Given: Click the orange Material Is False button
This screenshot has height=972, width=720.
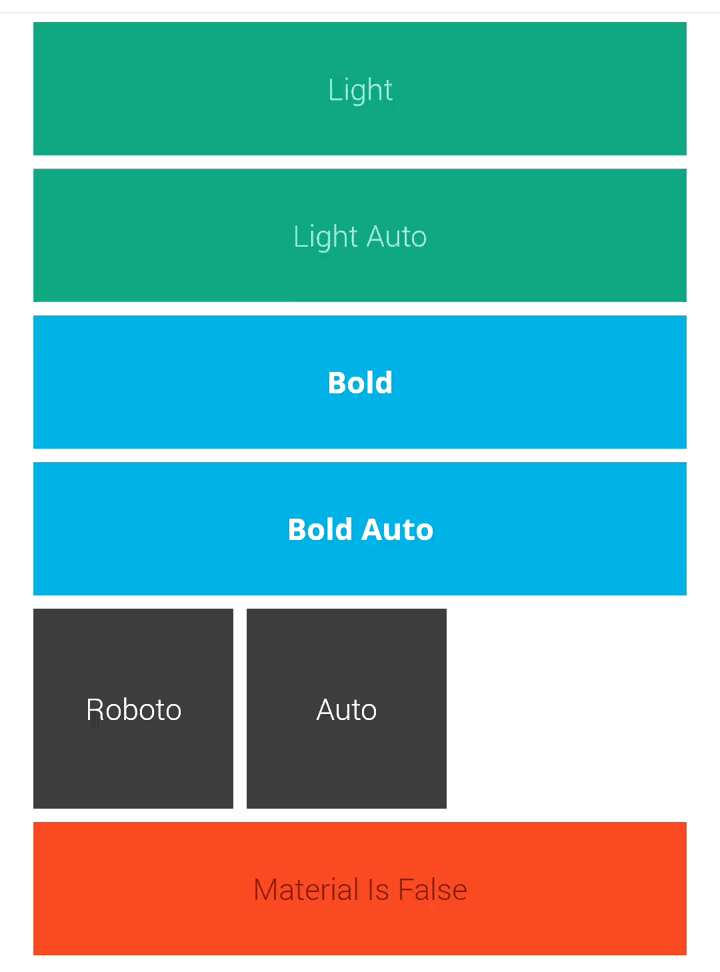Looking at the screenshot, I should coord(360,888).
